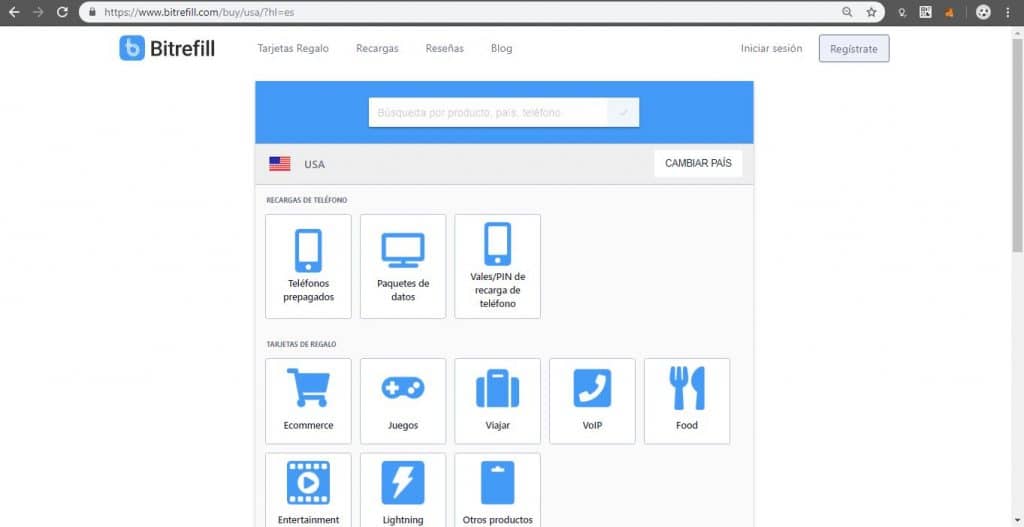Screen dimensions: 1024x527
Task: Open the Tarjetas Regalo menu
Action: (x=293, y=48)
